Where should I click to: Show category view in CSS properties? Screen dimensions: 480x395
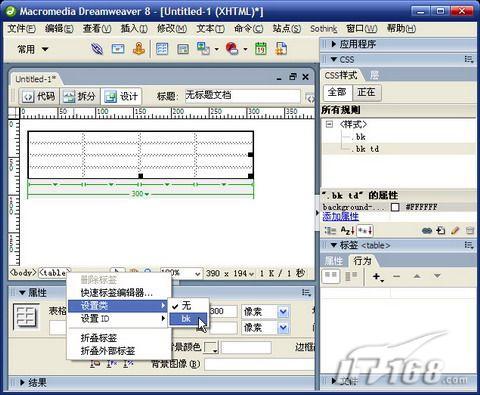[330, 231]
